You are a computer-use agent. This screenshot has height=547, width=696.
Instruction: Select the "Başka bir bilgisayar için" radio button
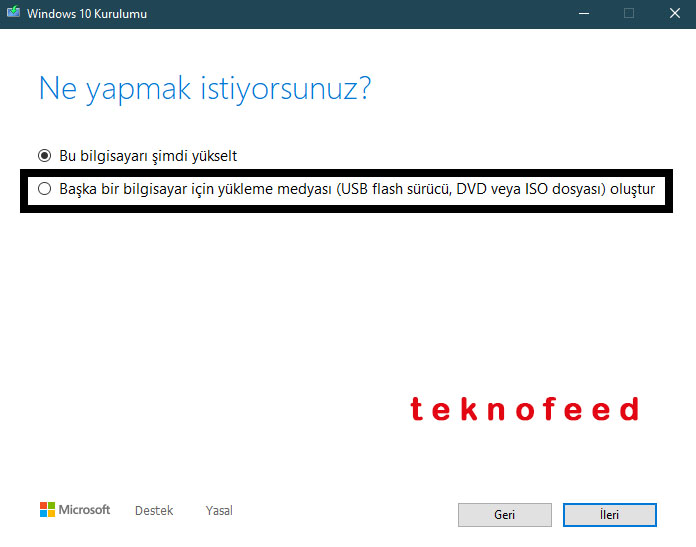(x=44, y=189)
